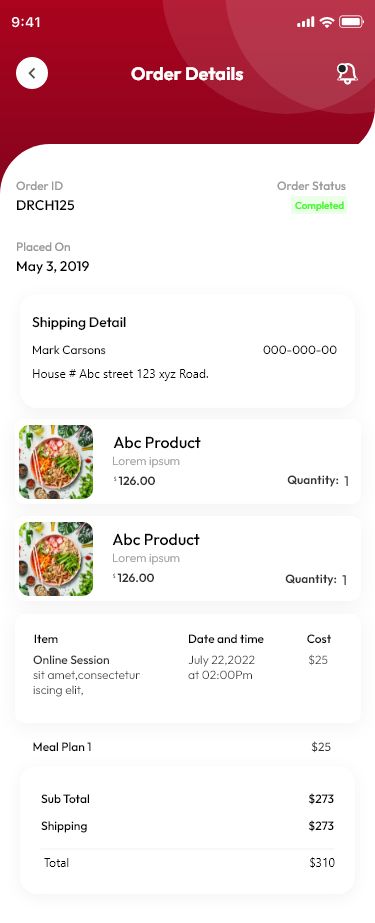Select the Completed order status badge
Screen dimensions: 375x923
[319, 205]
